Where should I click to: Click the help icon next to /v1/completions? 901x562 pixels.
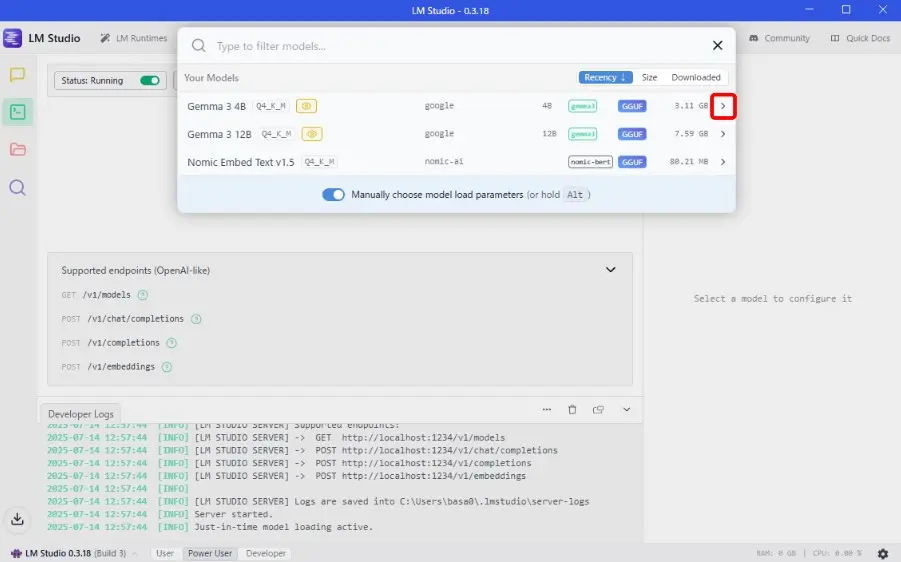coord(171,343)
